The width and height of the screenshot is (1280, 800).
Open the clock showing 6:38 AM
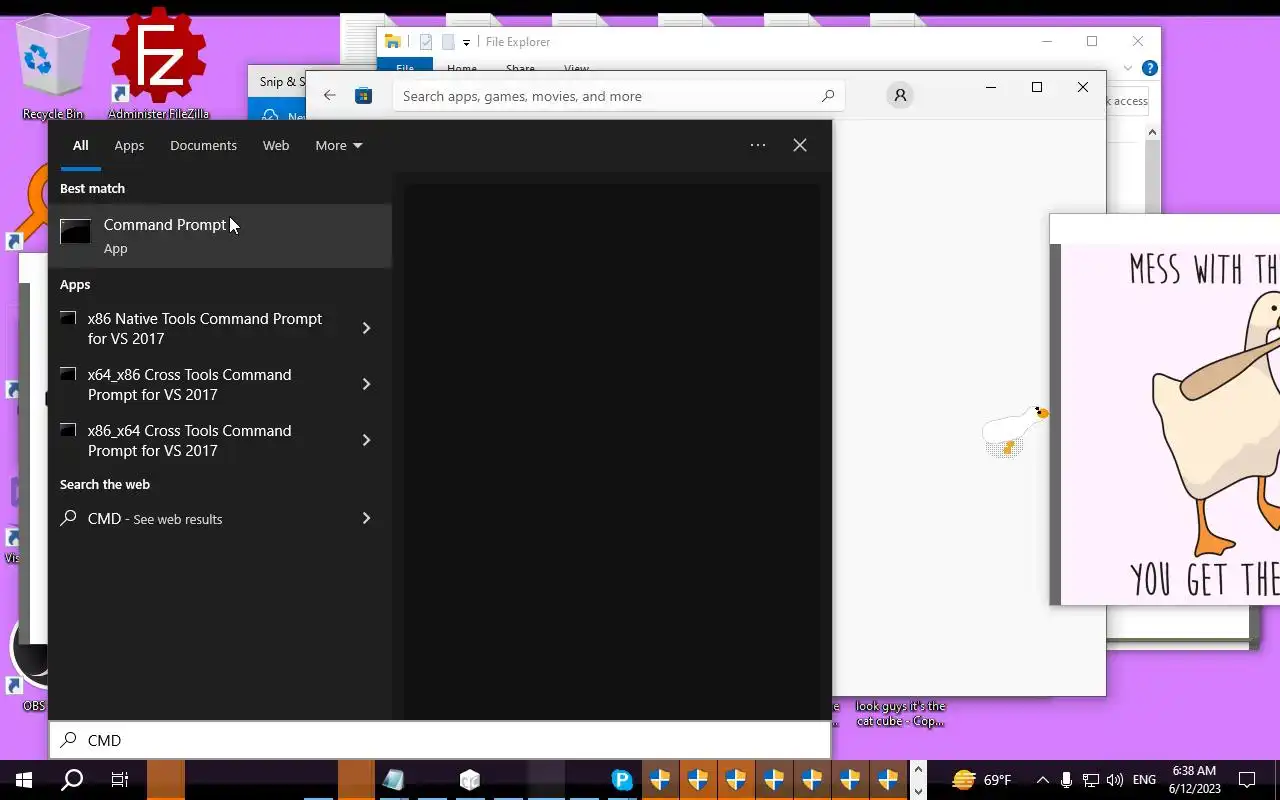1194,780
